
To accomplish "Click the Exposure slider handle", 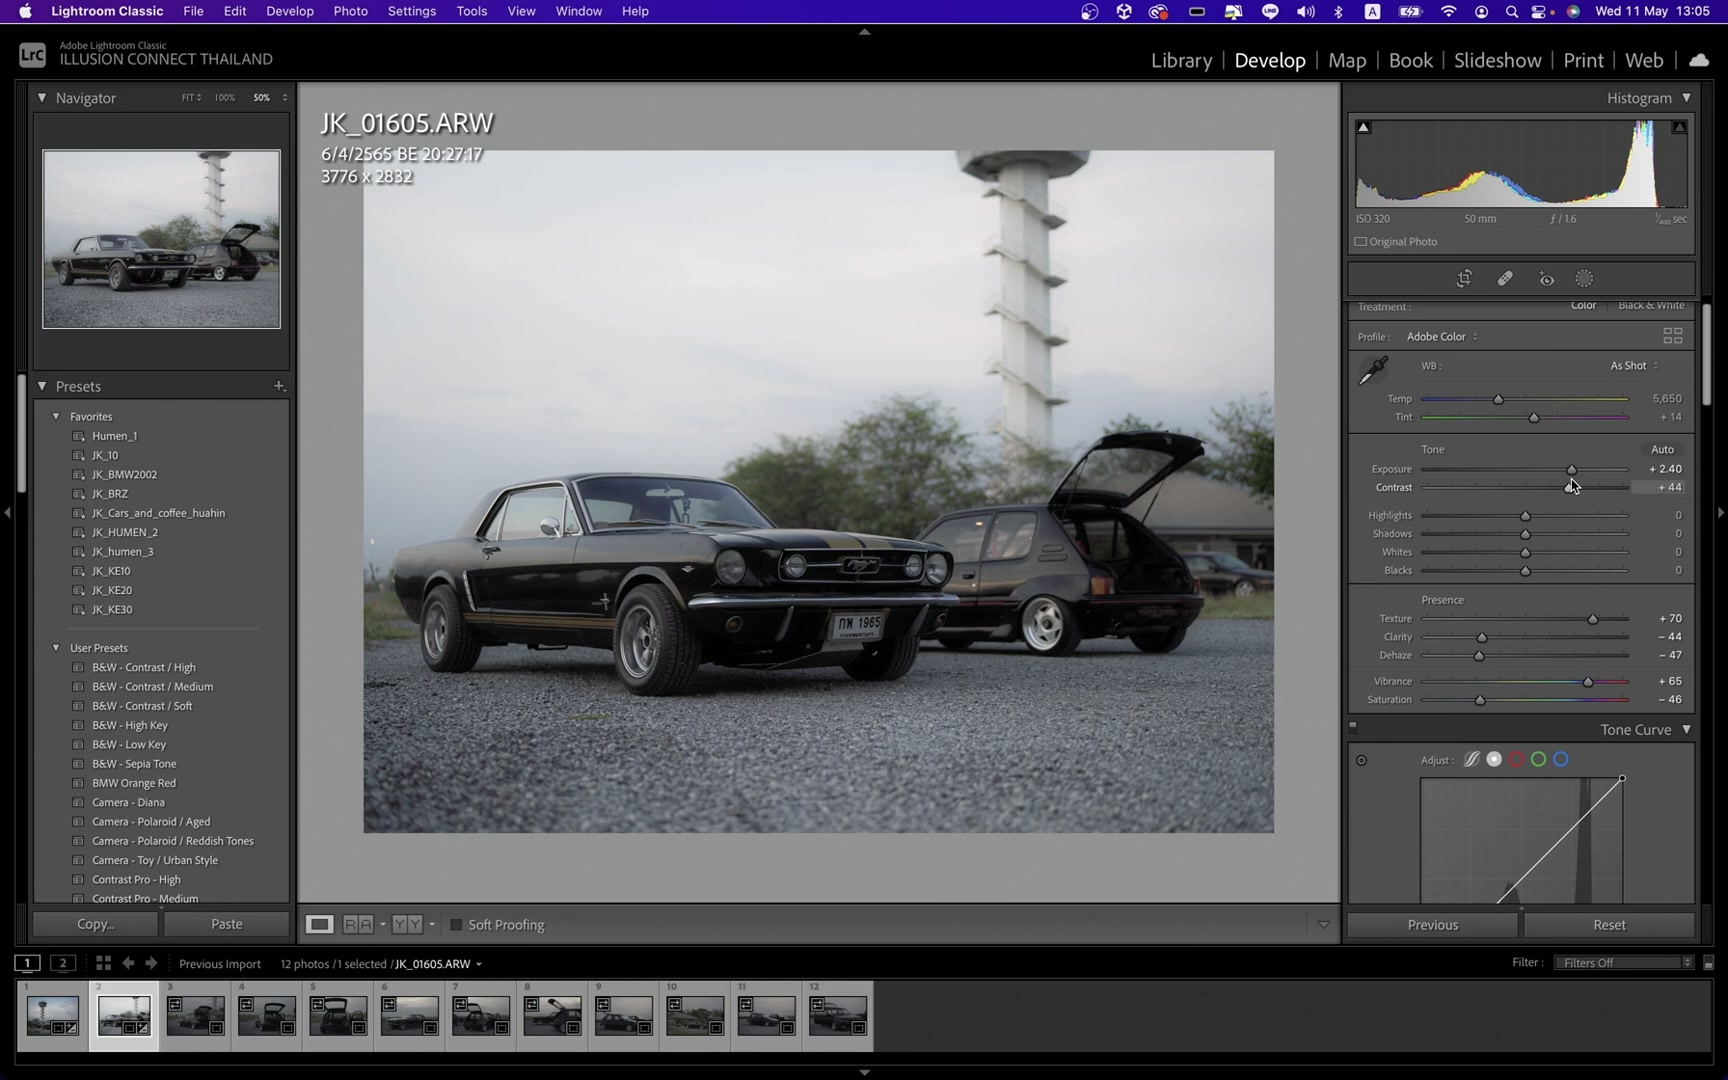I will [1571, 469].
